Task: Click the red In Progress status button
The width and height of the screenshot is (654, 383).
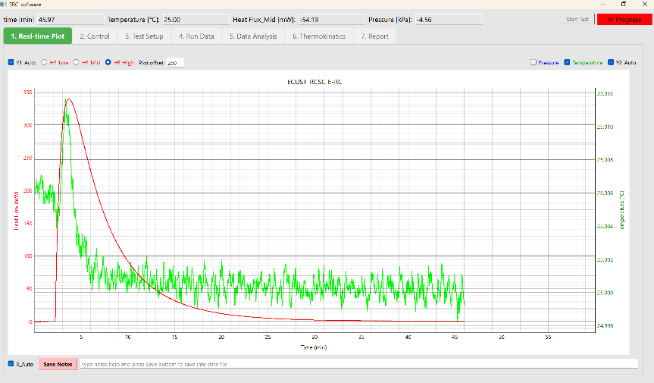Action: point(624,20)
